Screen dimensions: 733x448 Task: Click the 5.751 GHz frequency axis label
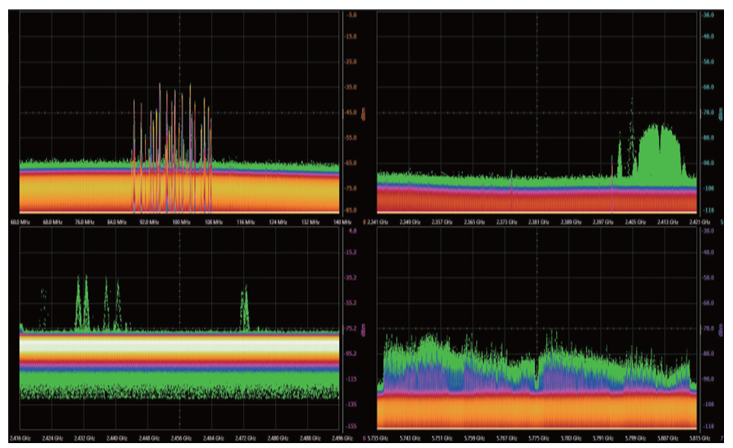pyautogui.click(x=442, y=438)
